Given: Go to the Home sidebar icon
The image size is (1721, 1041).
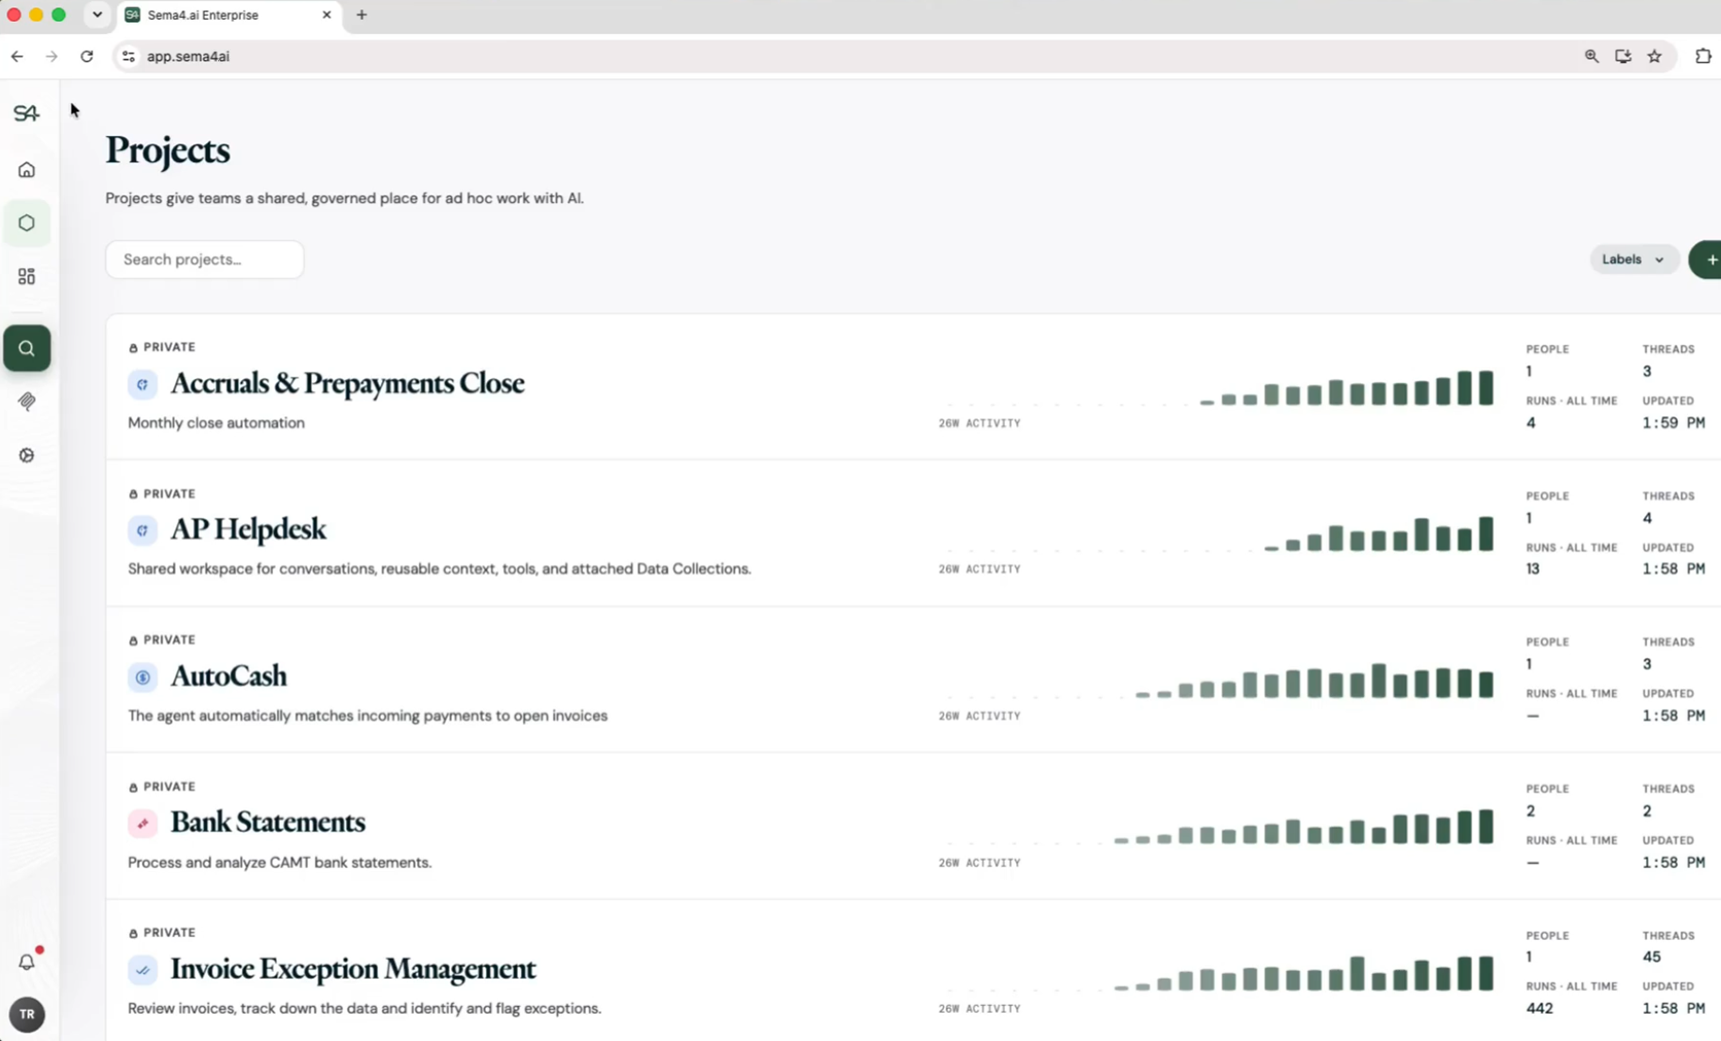Looking at the screenshot, I should point(27,170).
